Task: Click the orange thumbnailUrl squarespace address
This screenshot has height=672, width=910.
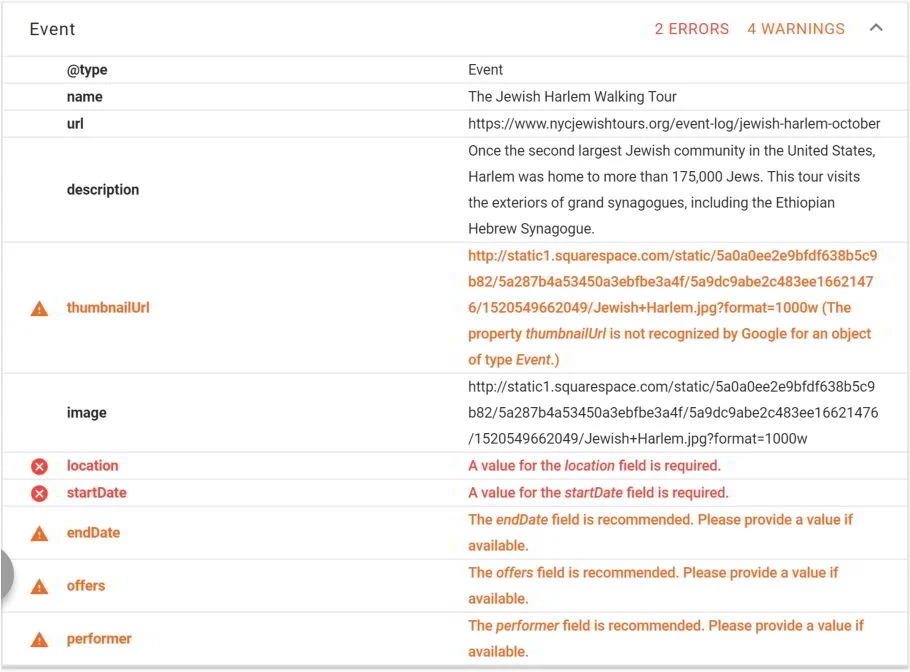Action: tap(673, 308)
